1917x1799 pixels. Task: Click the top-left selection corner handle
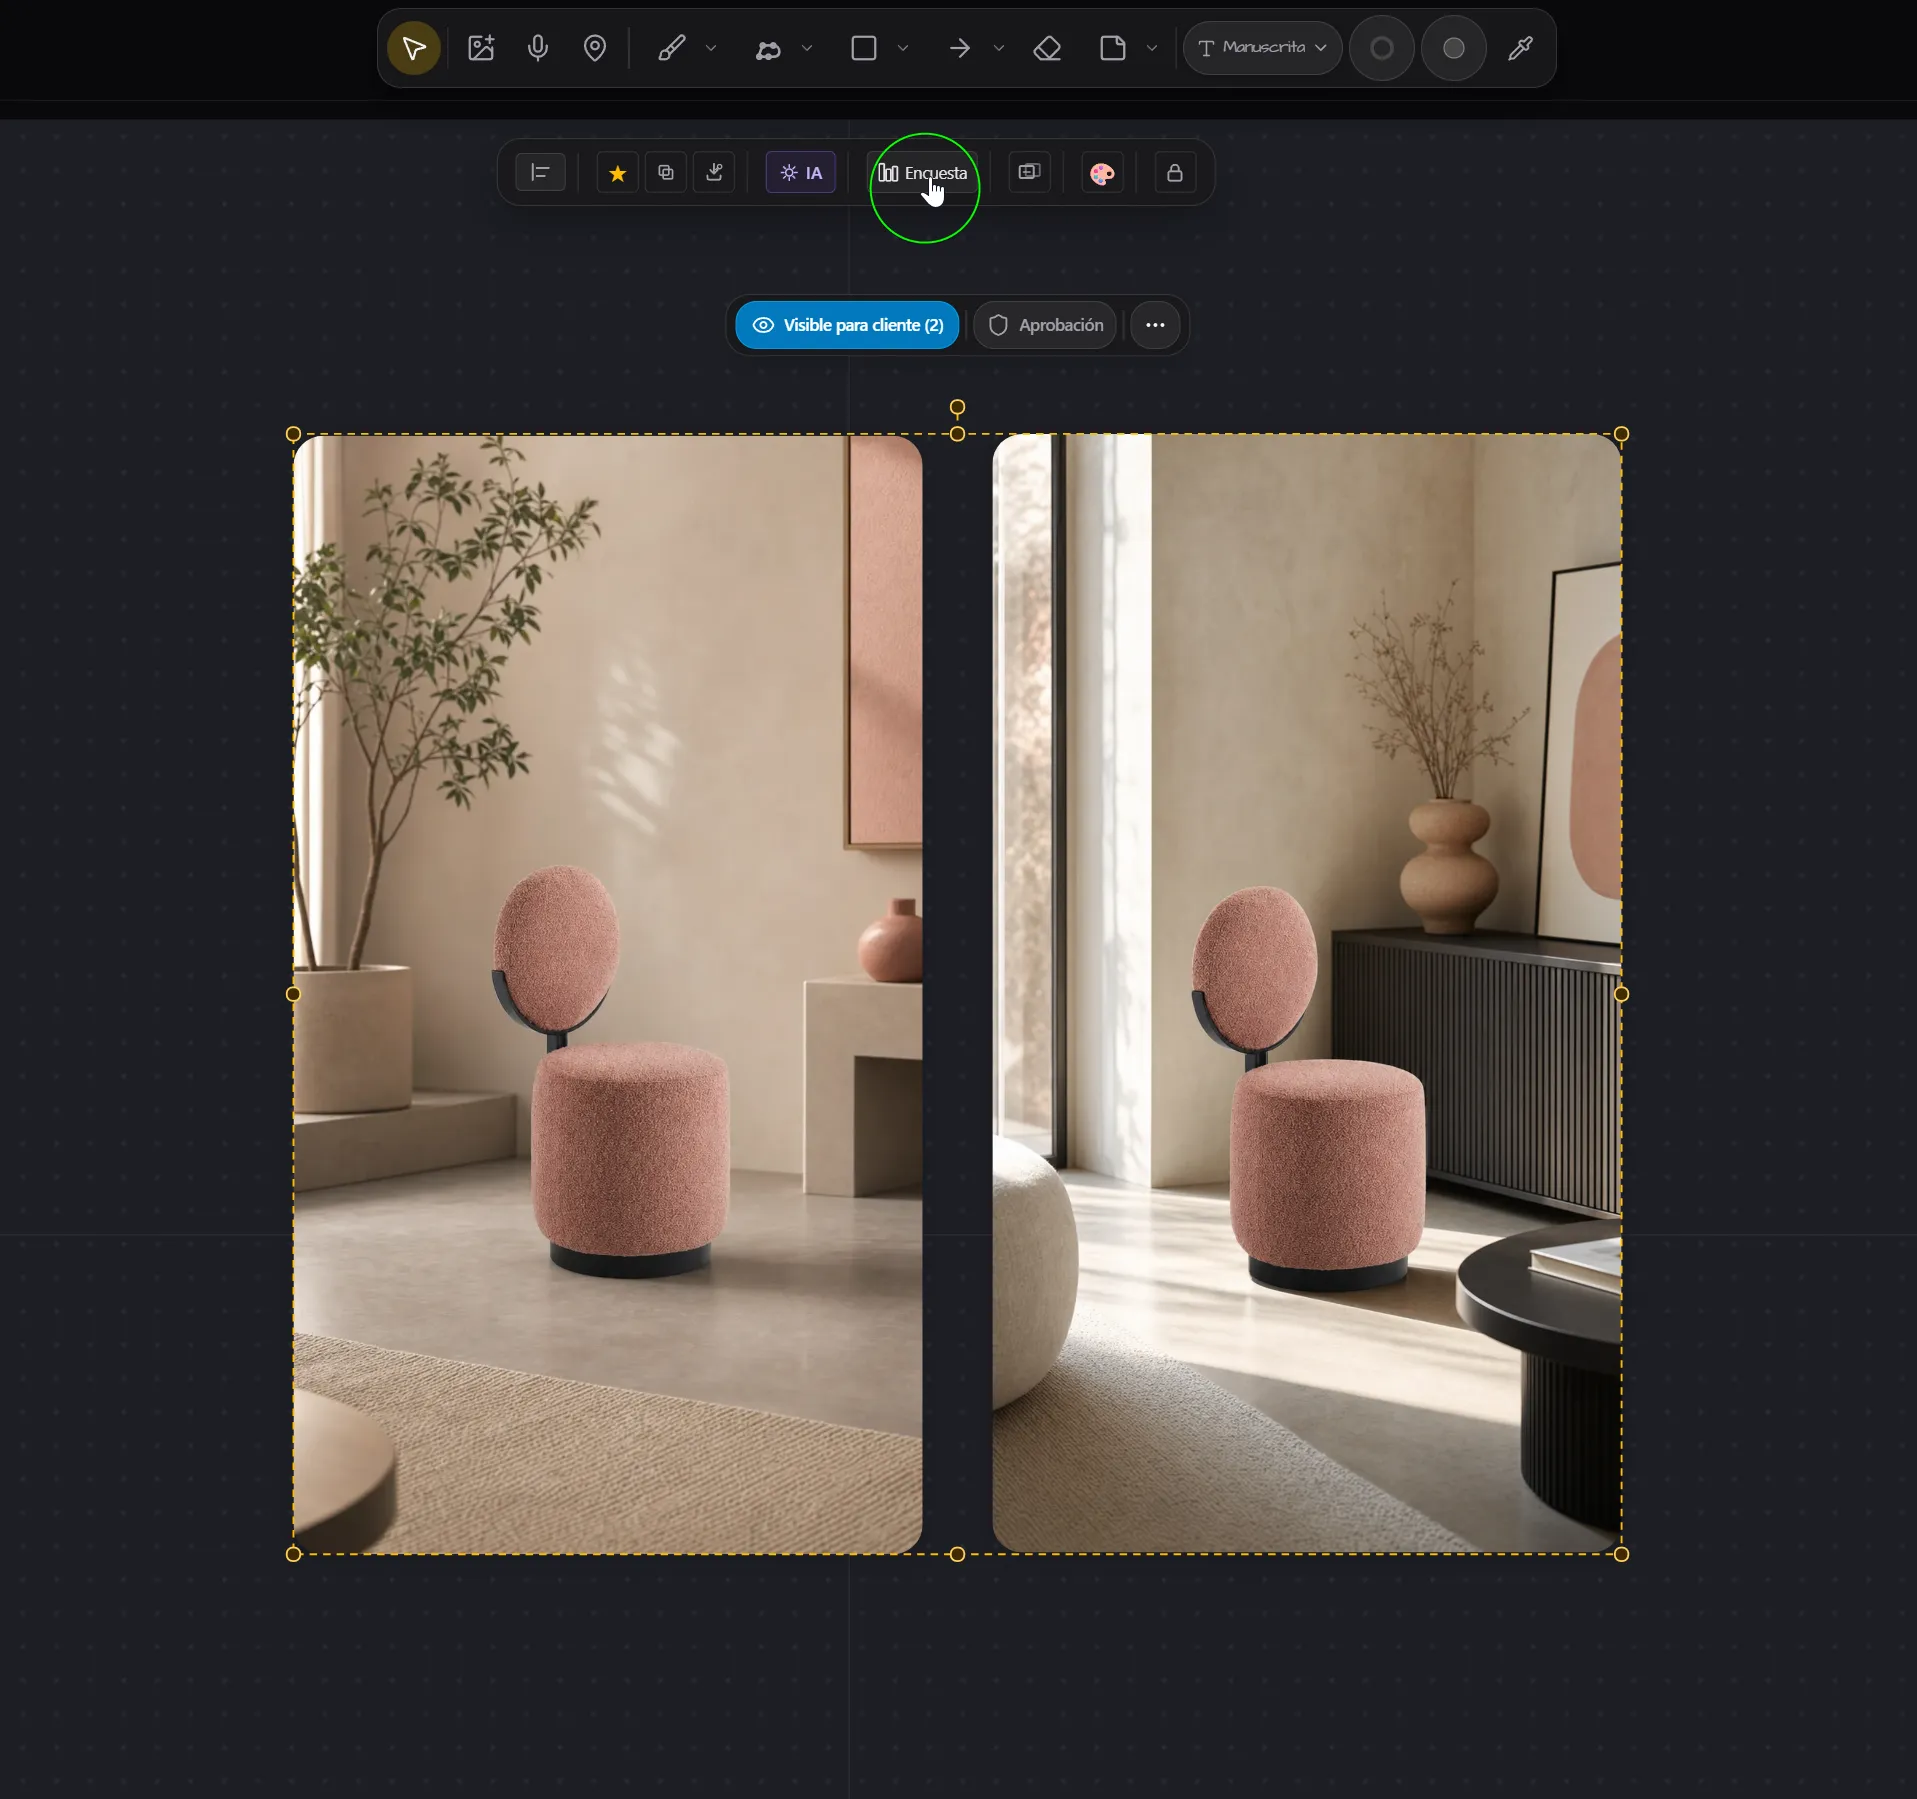[293, 434]
